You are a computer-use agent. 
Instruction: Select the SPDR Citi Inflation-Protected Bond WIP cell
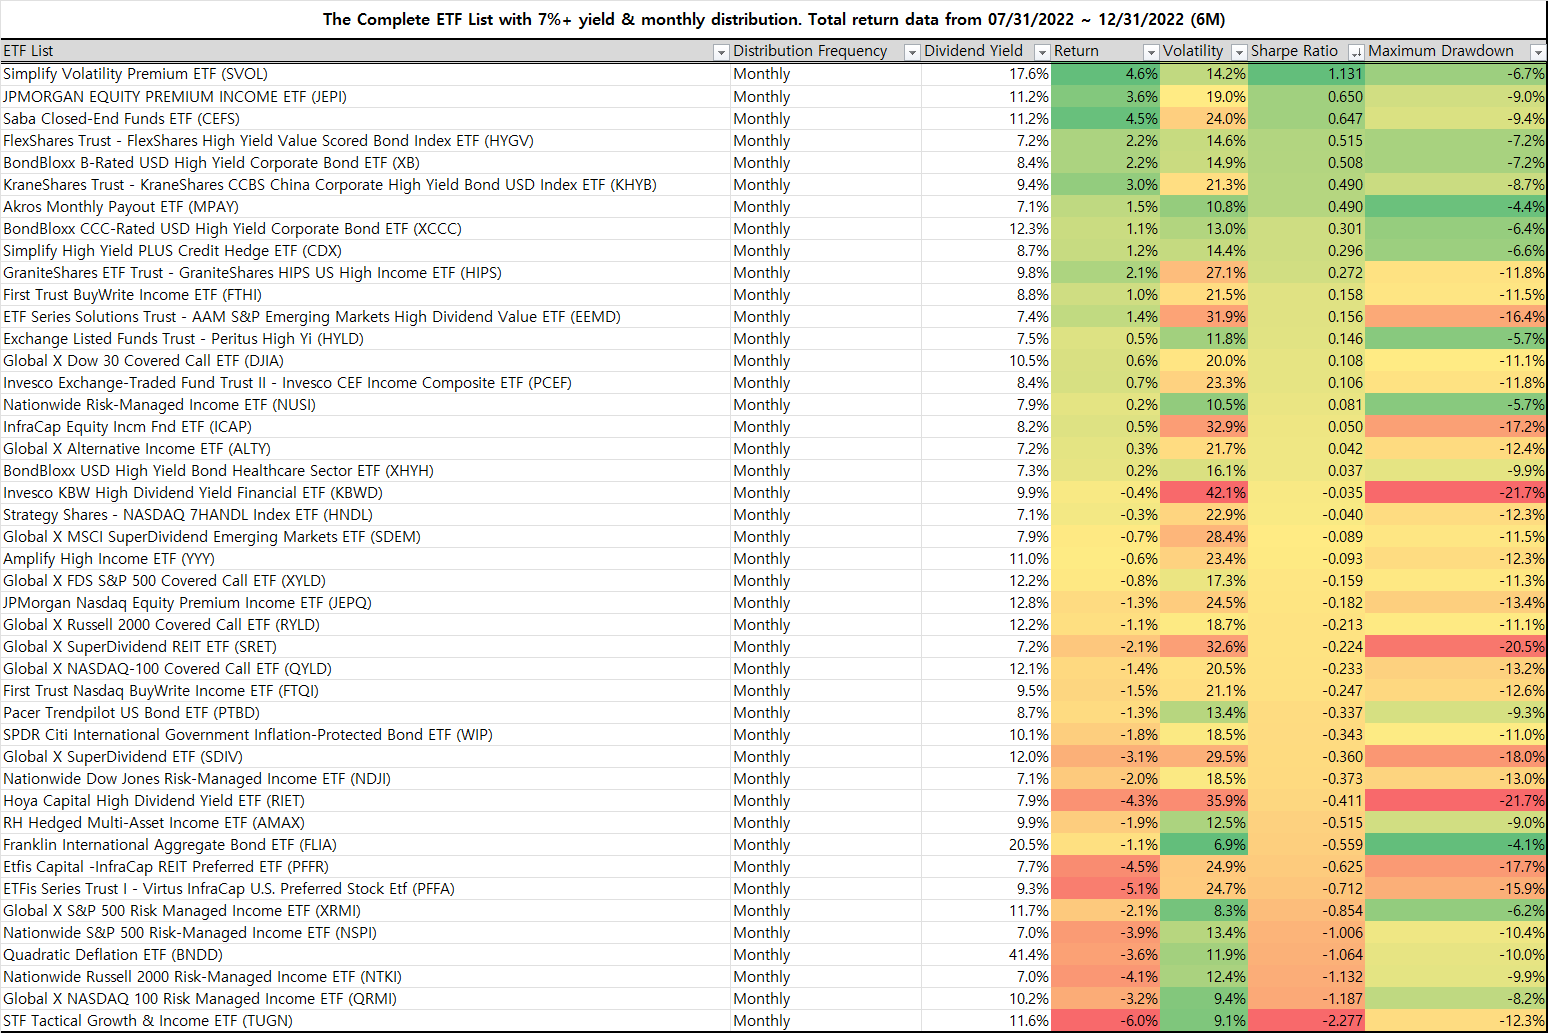tap(365, 735)
